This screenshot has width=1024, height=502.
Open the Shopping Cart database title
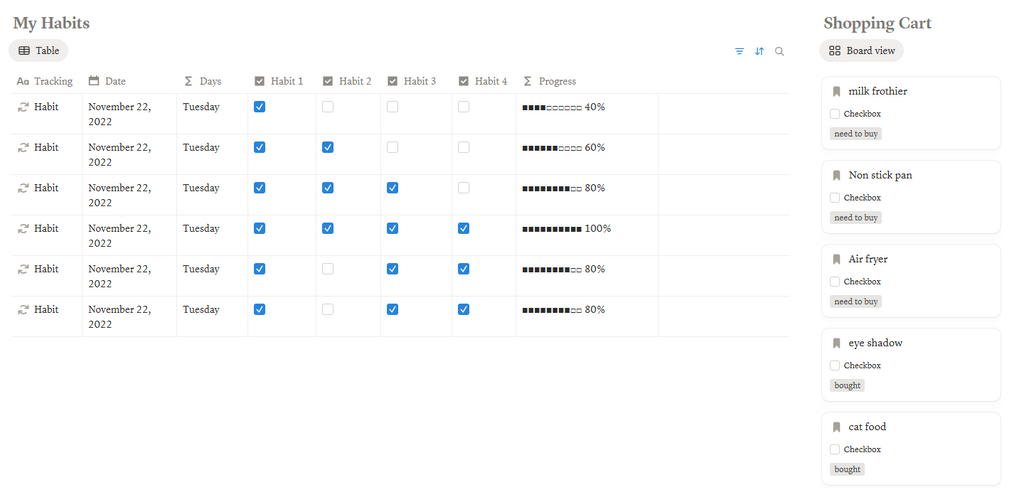tap(877, 23)
